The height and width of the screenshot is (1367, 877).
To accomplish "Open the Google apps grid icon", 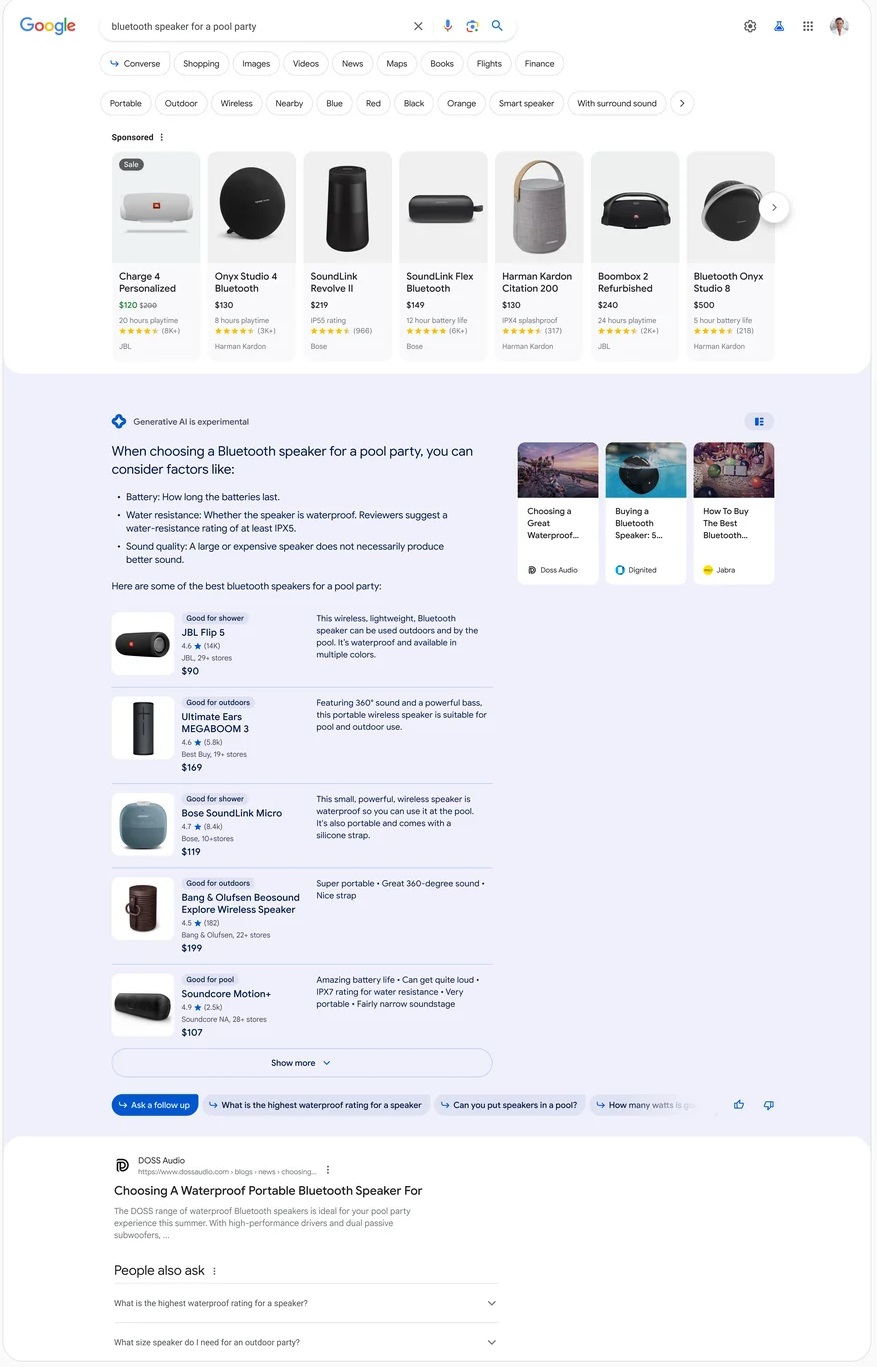I will click(808, 26).
